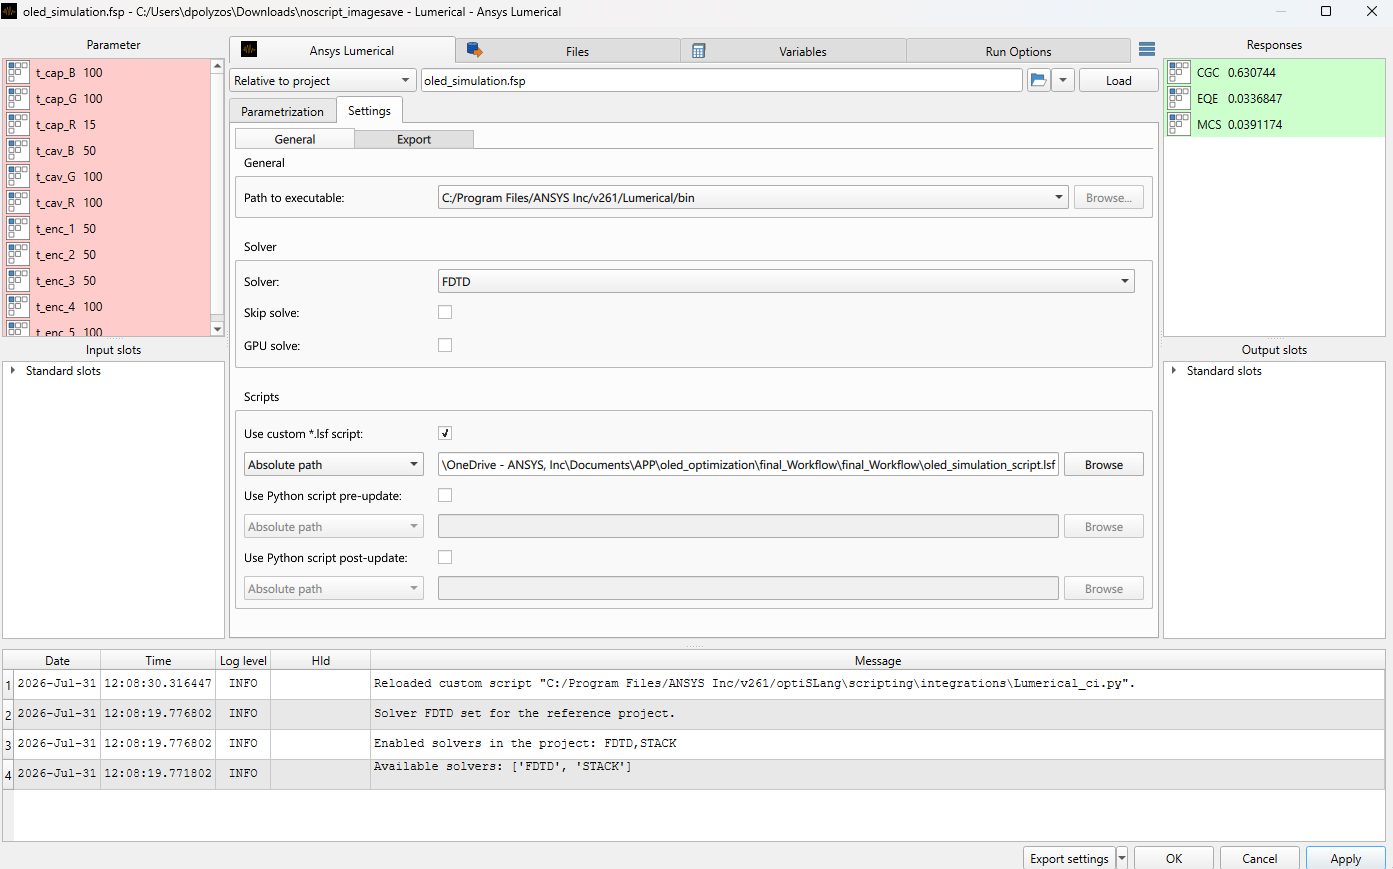The height and width of the screenshot is (869, 1393).
Task: Click the parameter list scroll down arrow
Action: [x=217, y=329]
